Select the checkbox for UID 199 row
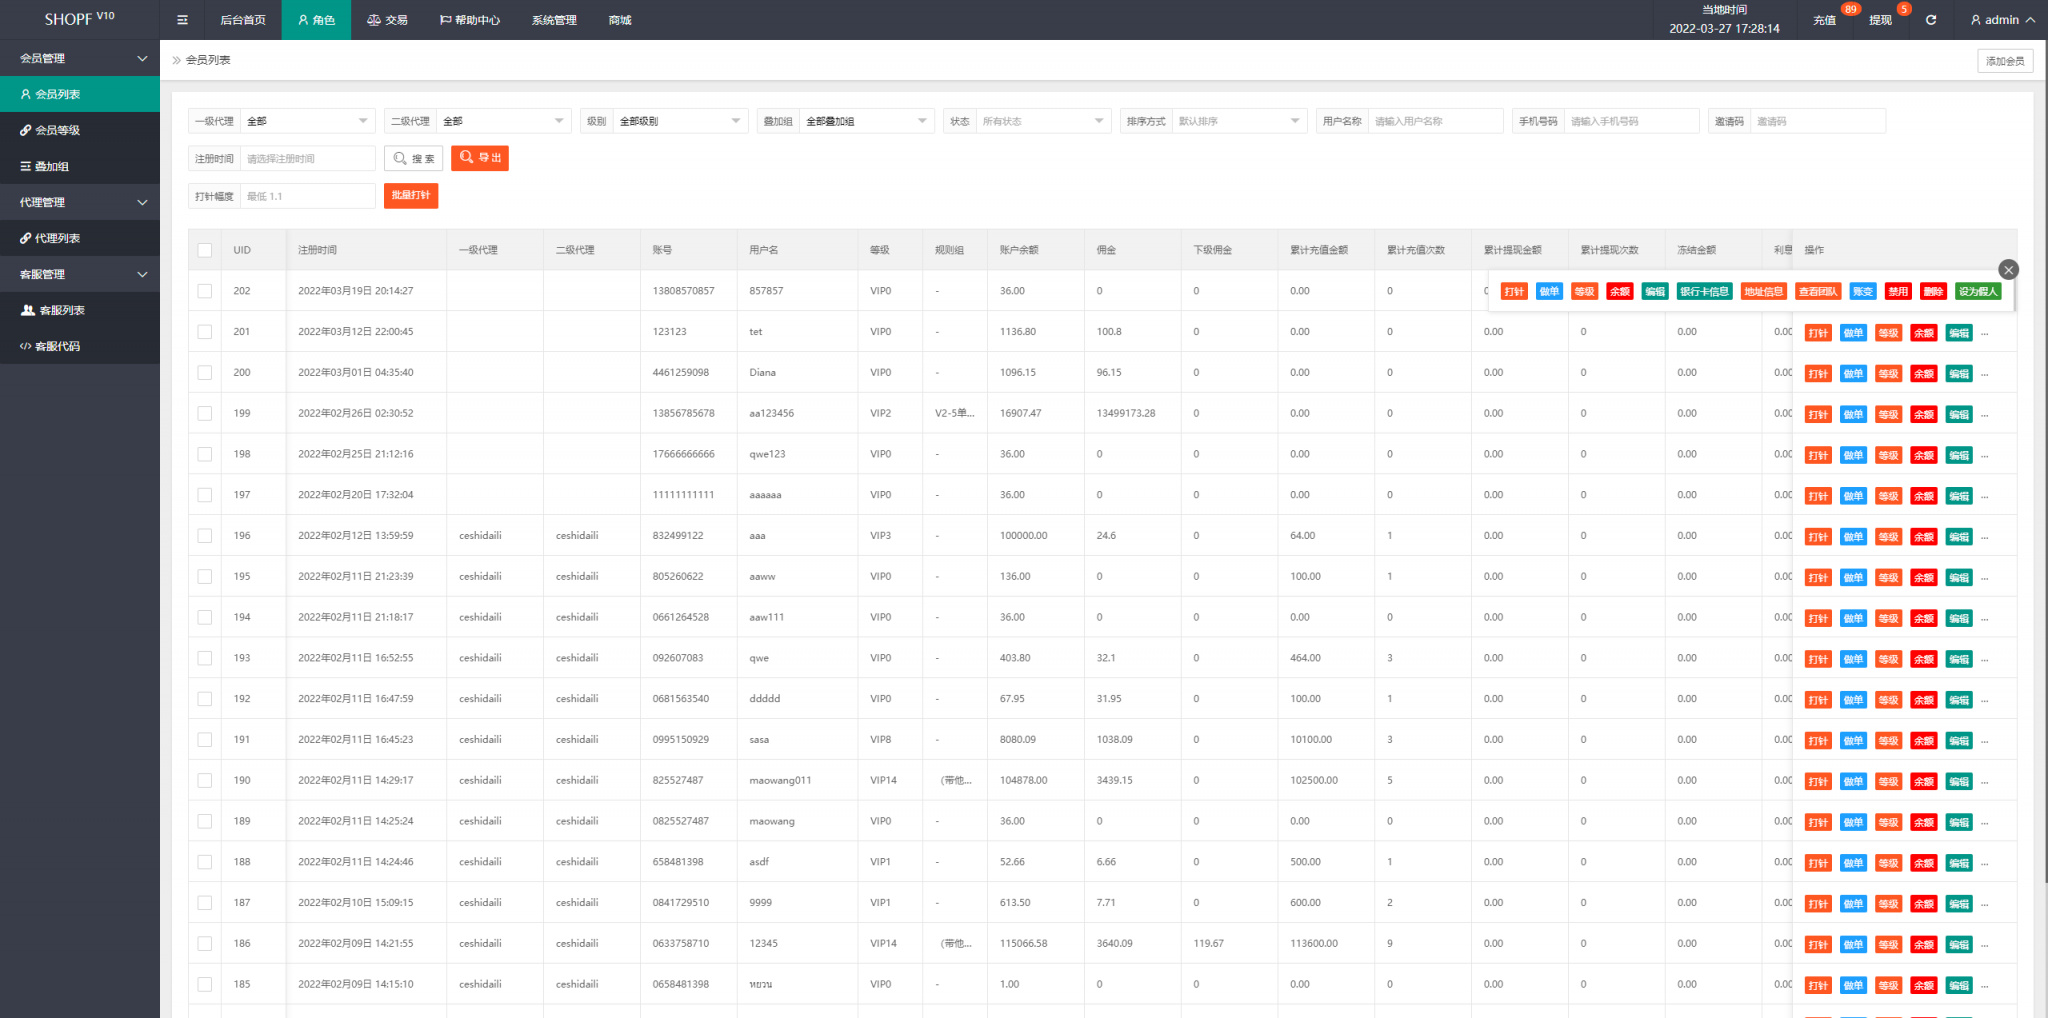Screen dimensions: 2048x1018 tap(205, 413)
